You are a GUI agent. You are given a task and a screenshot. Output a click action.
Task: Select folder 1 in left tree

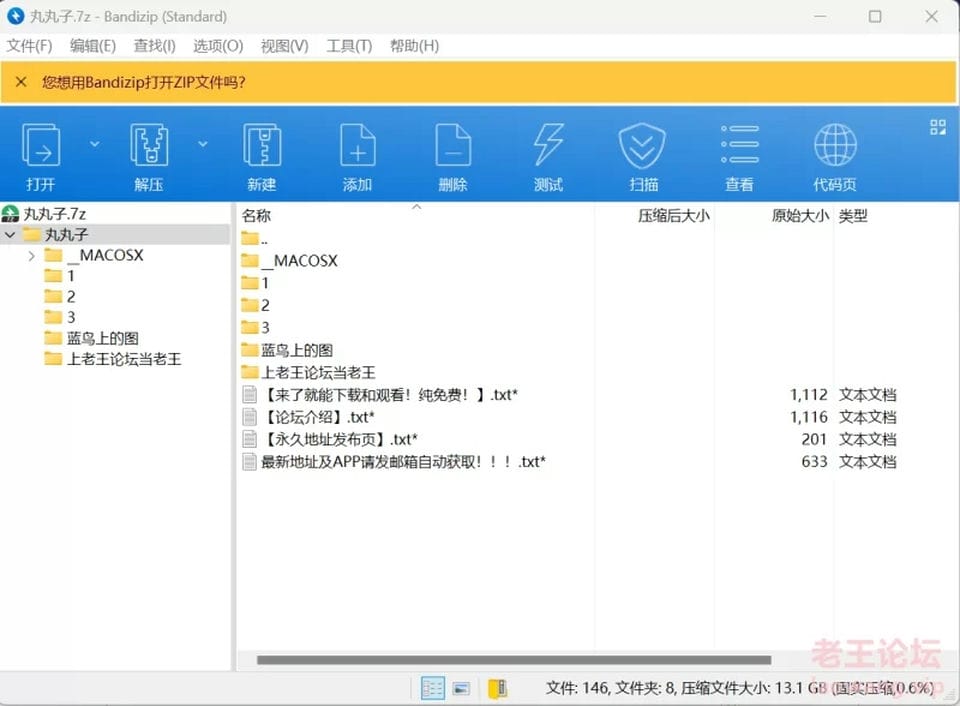[71, 276]
